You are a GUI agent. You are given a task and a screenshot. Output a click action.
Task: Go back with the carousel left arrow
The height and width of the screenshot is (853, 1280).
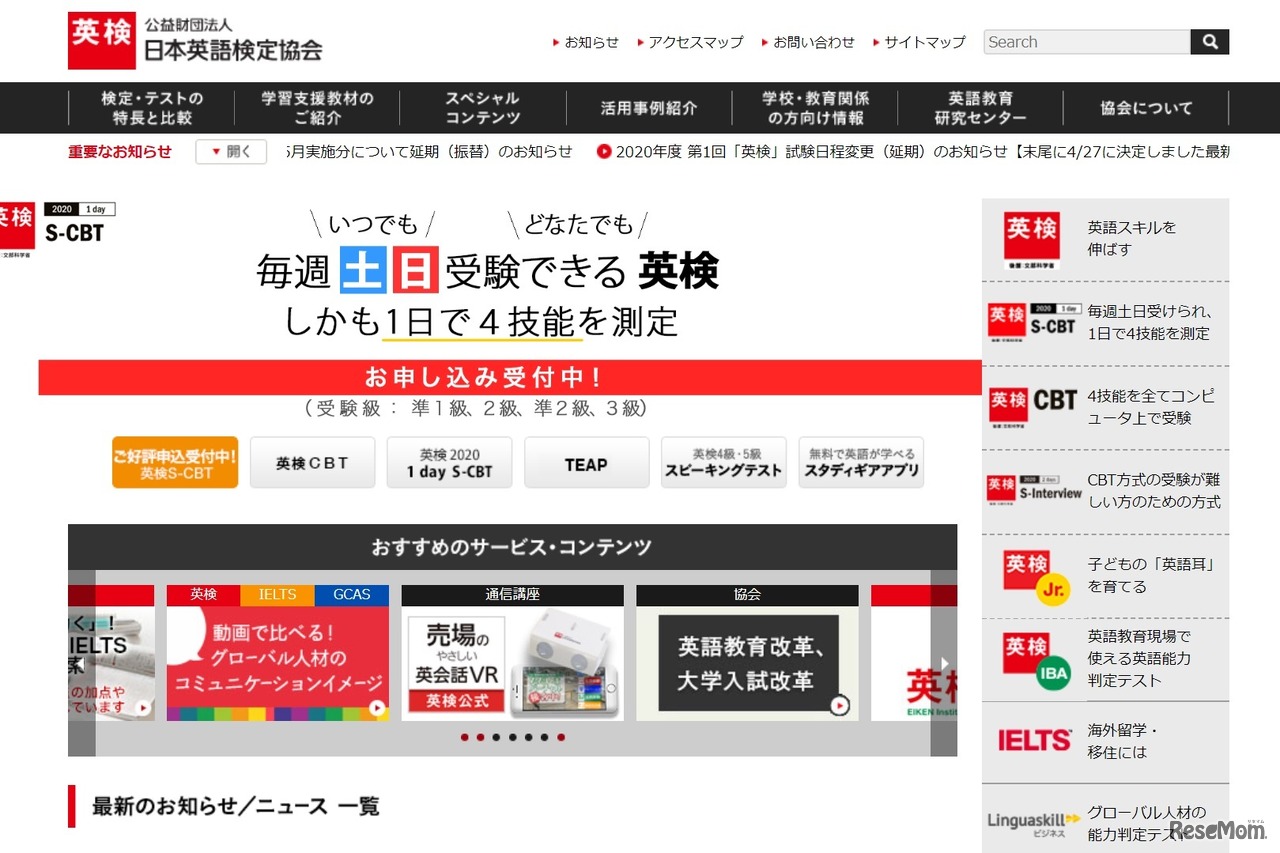(82, 663)
